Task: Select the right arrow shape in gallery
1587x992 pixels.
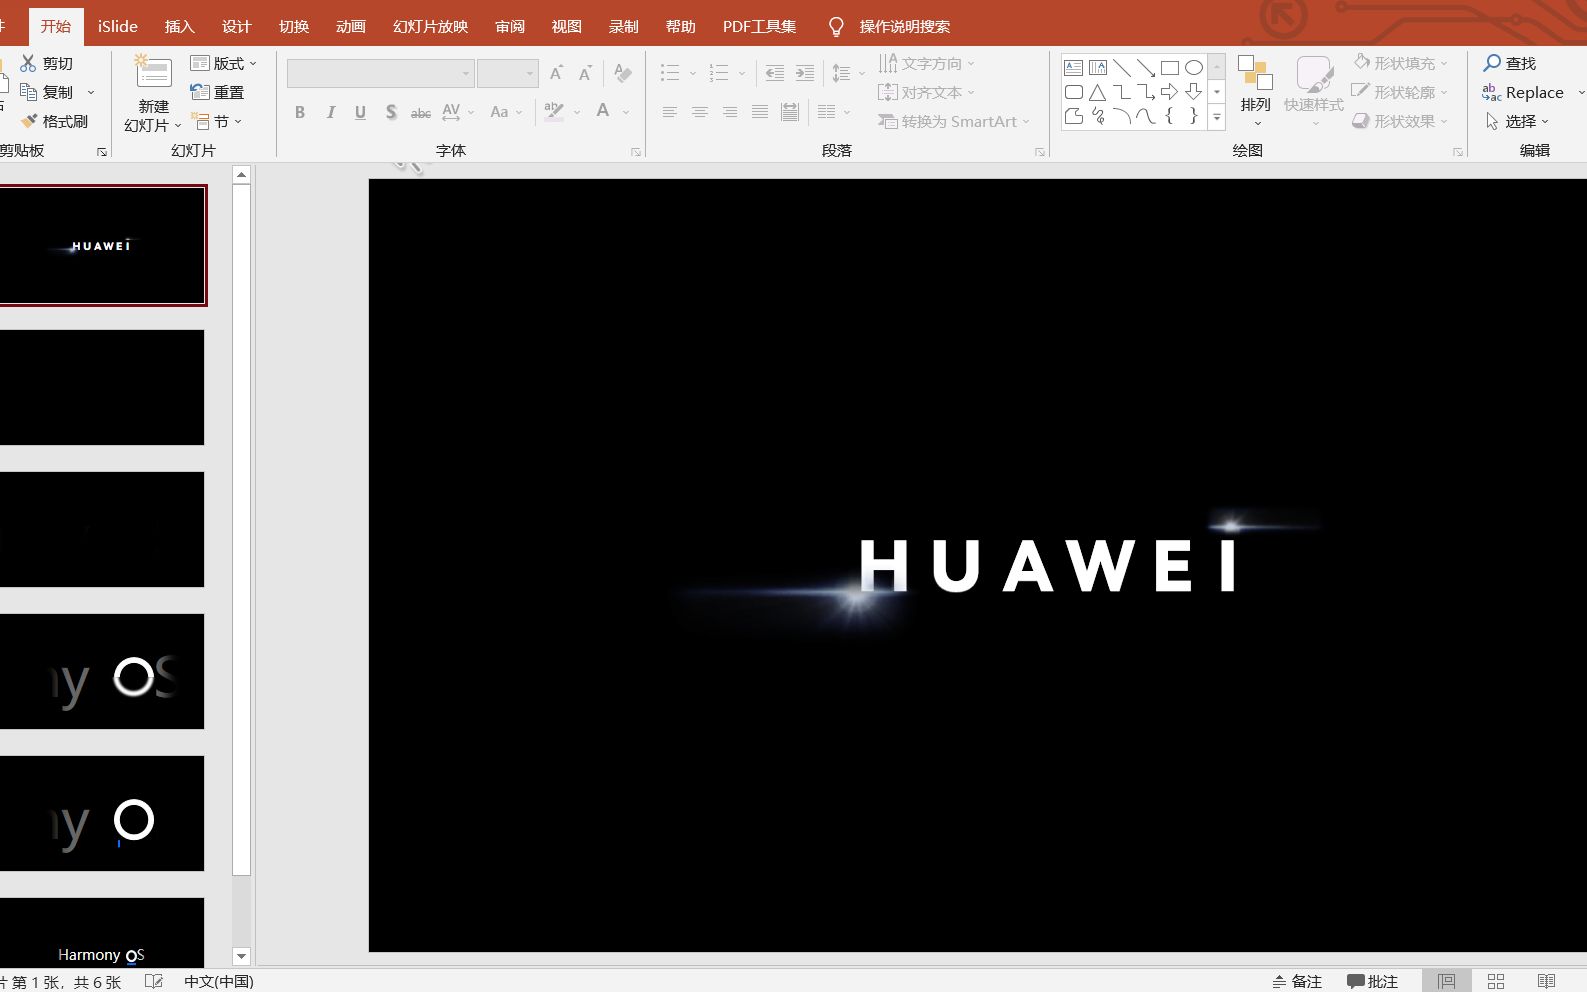Action: (1169, 92)
